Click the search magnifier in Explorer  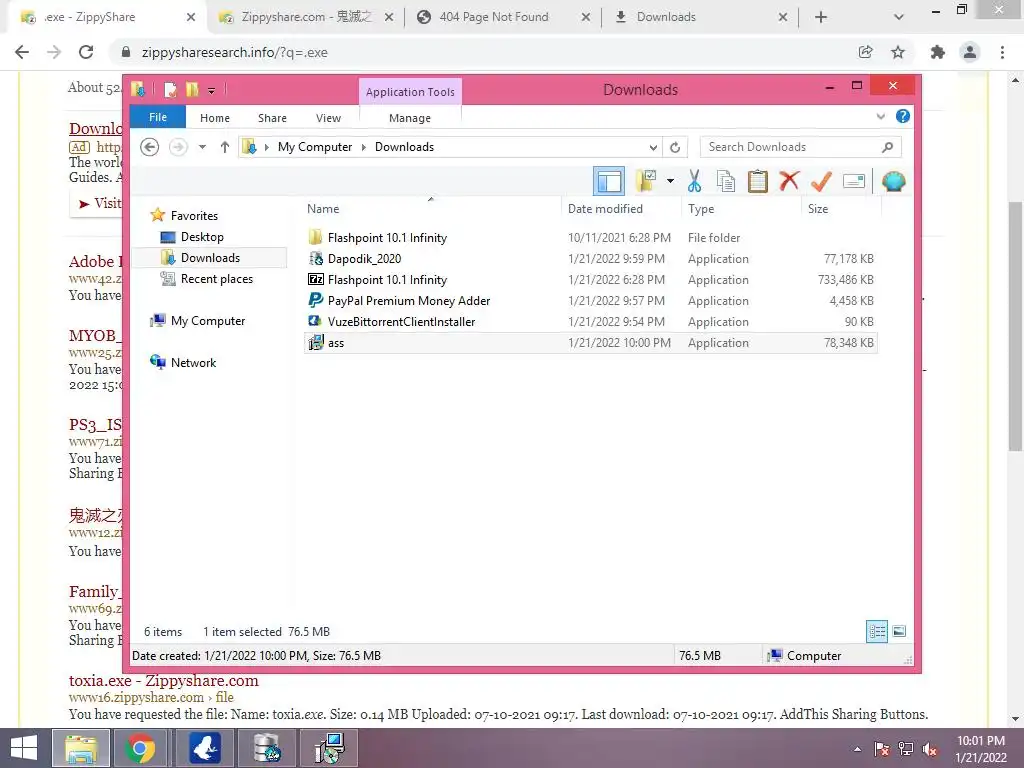coord(888,147)
